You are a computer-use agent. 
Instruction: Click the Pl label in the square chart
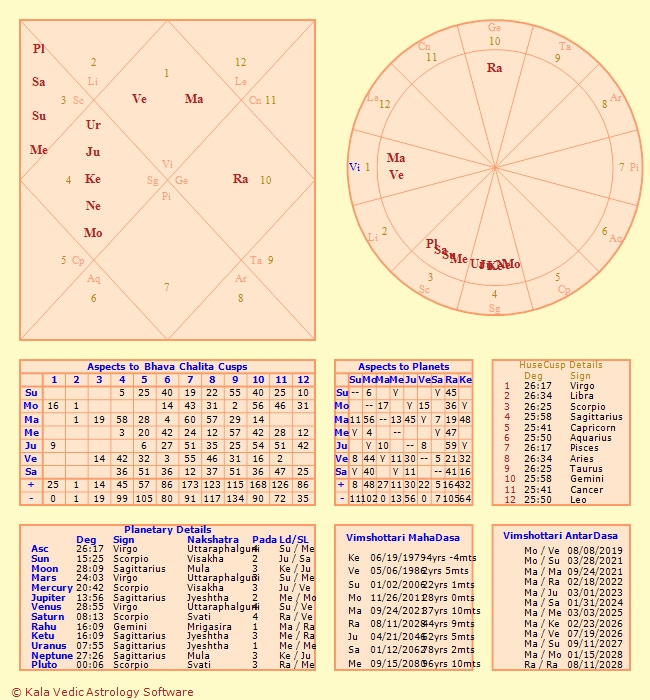click(x=39, y=48)
